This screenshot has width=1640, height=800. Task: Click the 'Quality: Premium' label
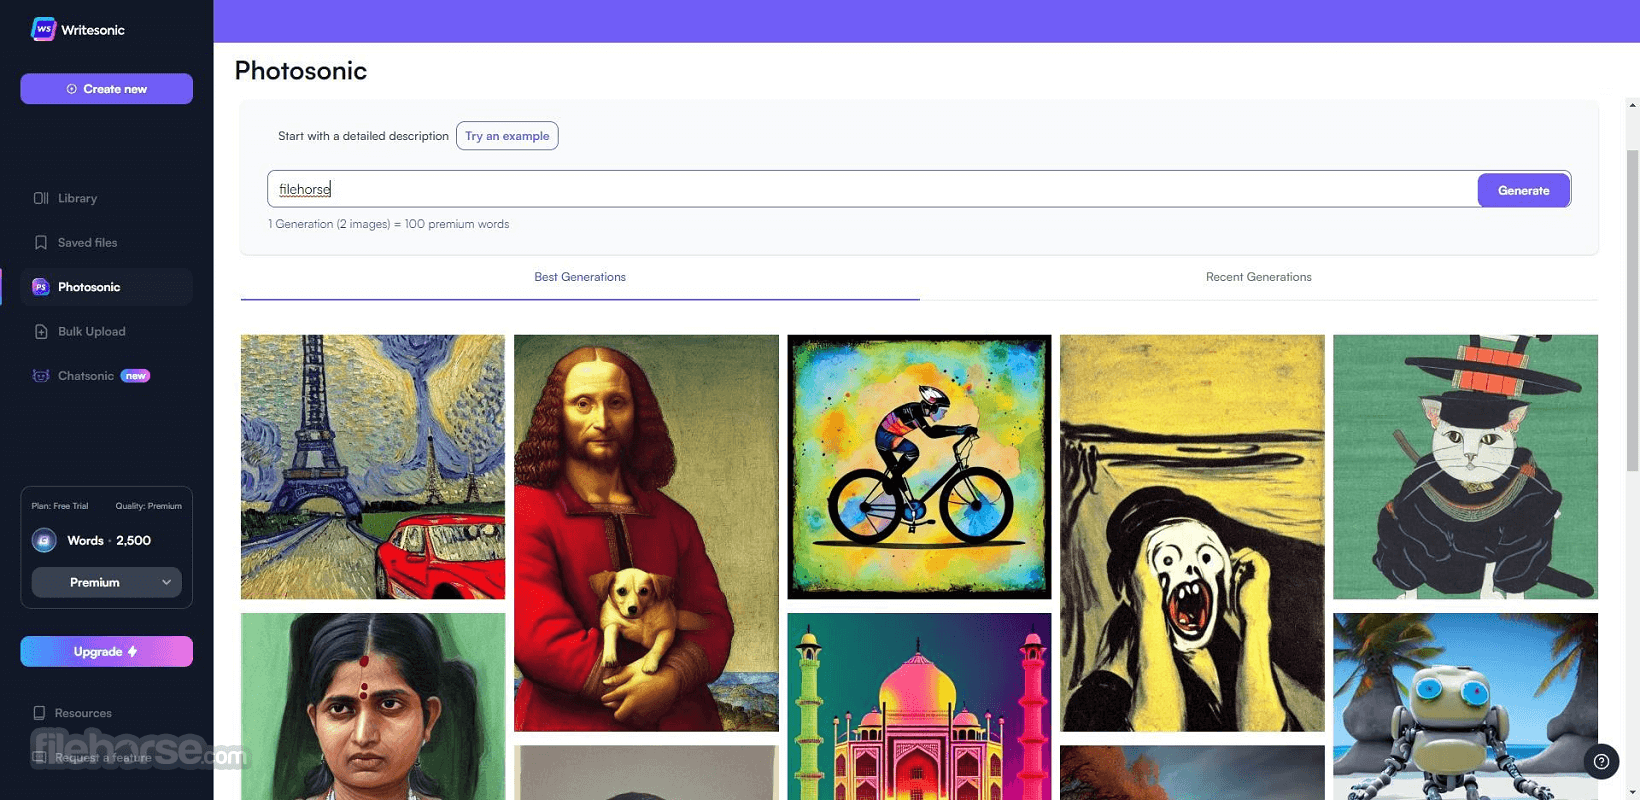coord(148,506)
